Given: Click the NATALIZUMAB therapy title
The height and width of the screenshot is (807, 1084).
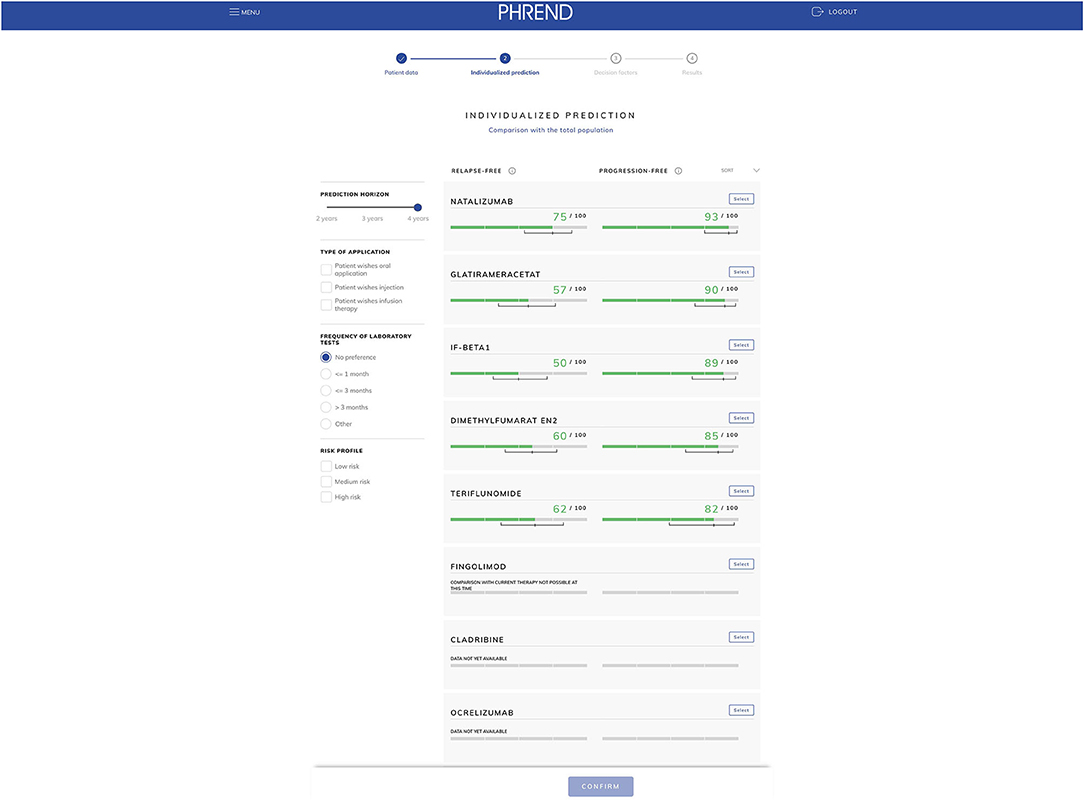Looking at the screenshot, I should [482, 202].
